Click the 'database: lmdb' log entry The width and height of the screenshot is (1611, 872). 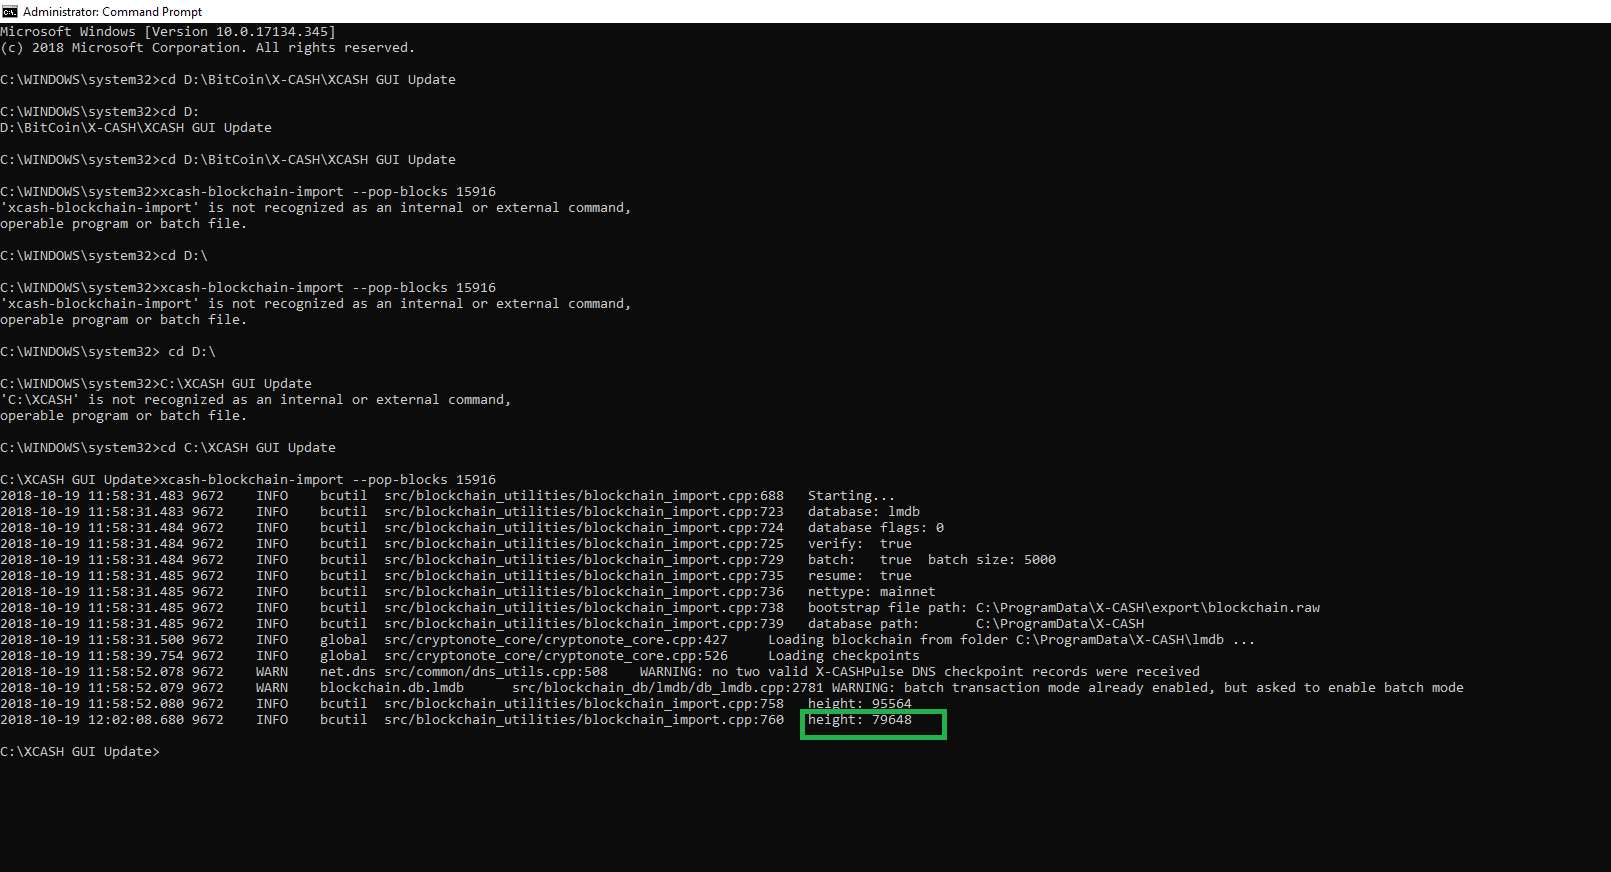point(864,512)
